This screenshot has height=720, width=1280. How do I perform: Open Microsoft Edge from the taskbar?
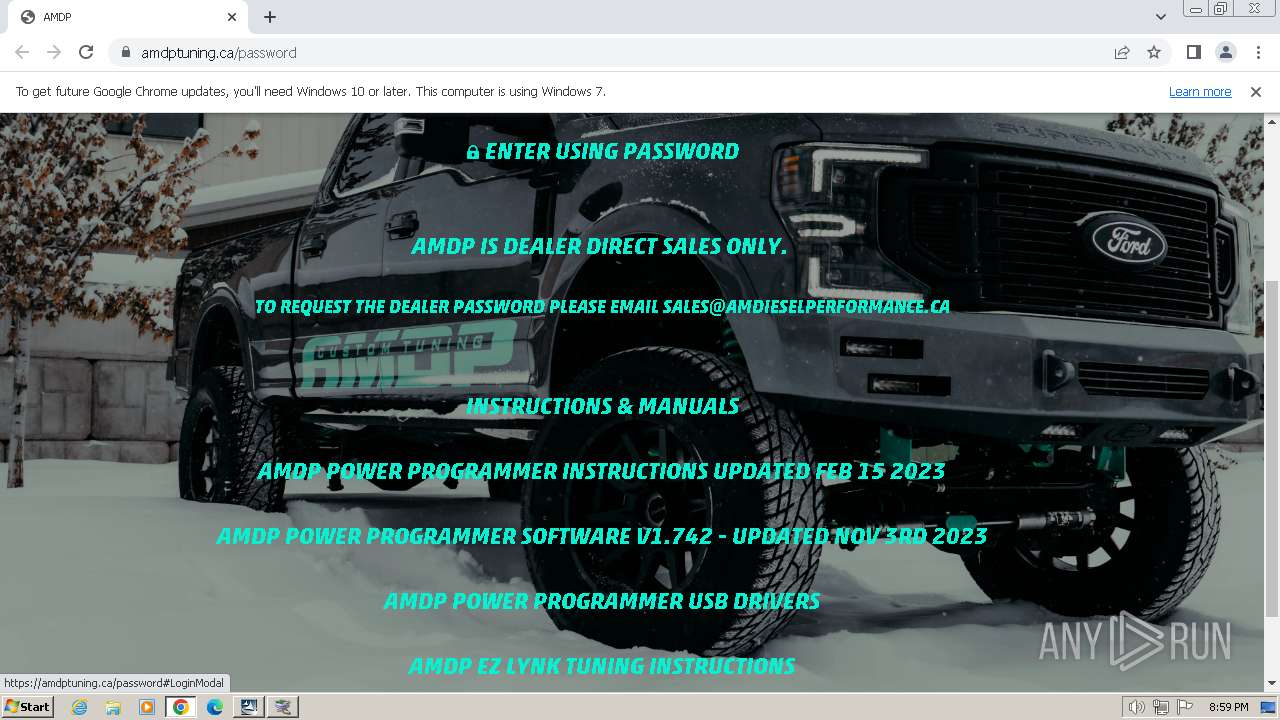(x=215, y=707)
